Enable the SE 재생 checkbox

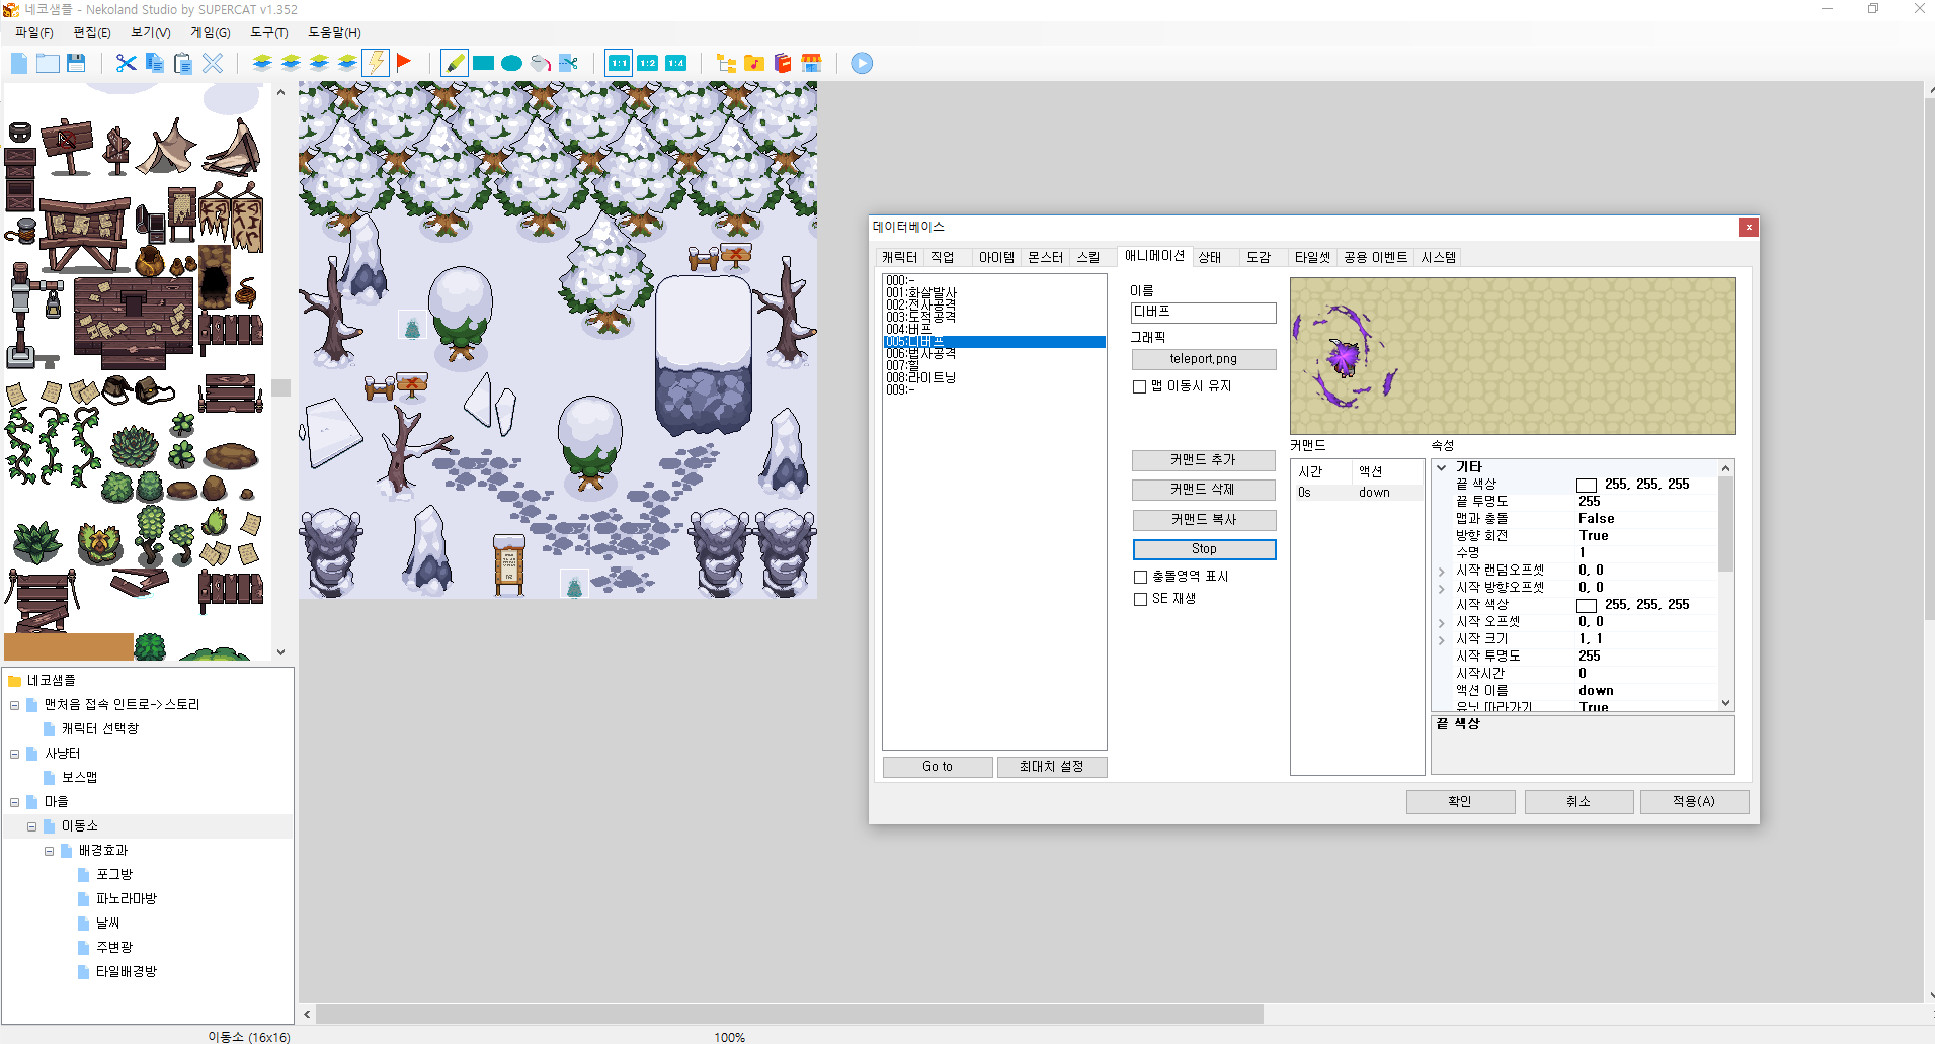click(1140, 599)
